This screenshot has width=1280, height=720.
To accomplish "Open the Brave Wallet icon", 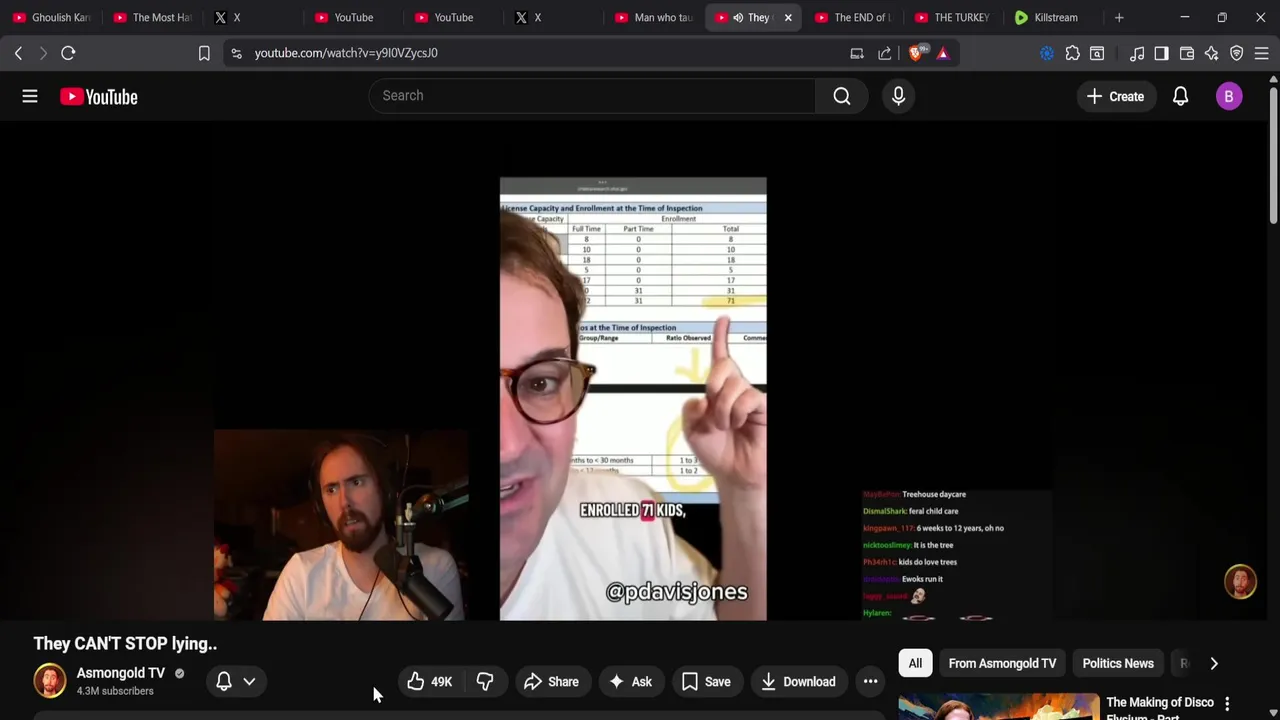I will coord(1187,53).
